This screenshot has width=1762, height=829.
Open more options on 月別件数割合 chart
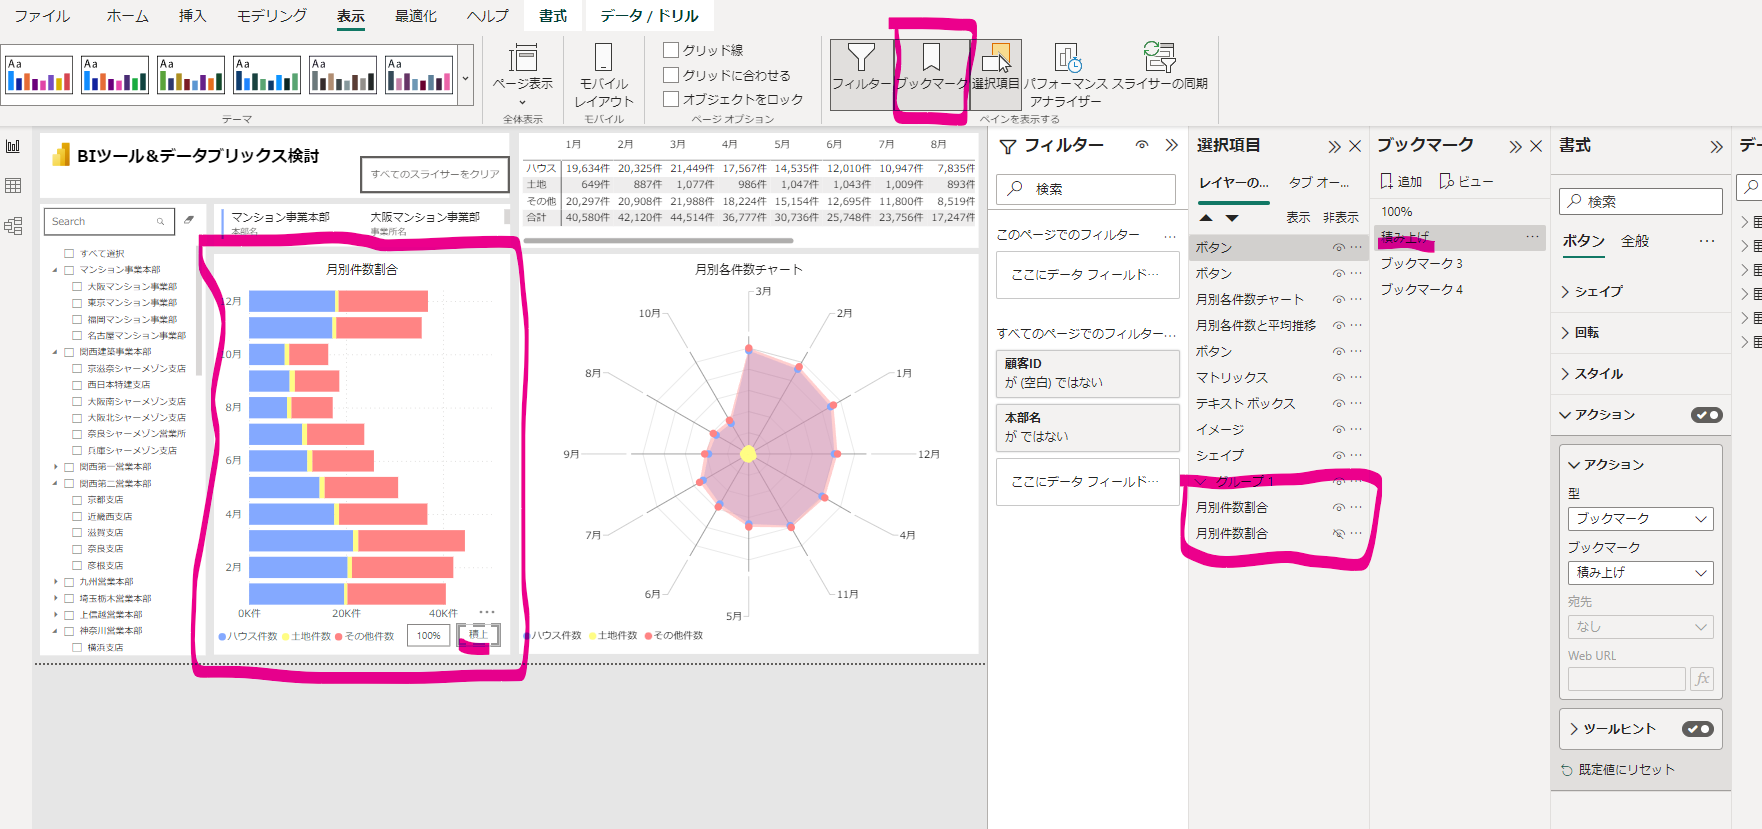tap(487, 612)
